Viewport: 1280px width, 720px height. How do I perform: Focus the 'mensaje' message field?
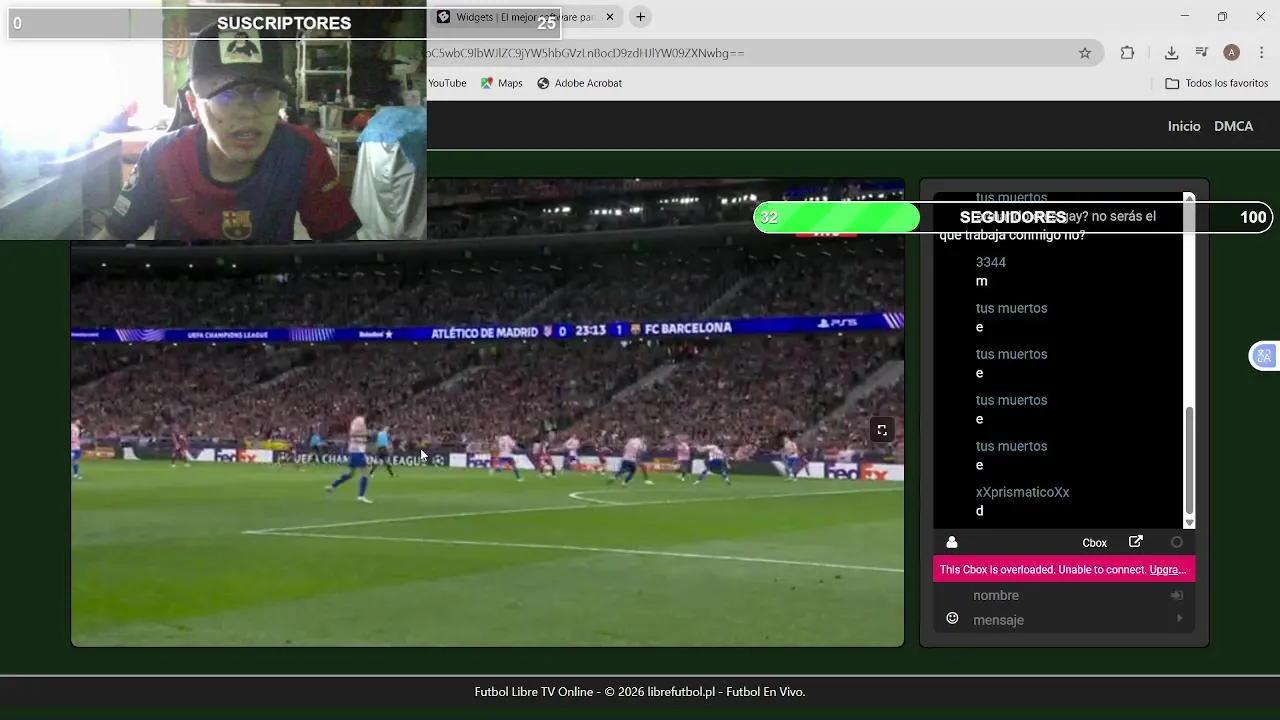click(x=1069, y=620)
